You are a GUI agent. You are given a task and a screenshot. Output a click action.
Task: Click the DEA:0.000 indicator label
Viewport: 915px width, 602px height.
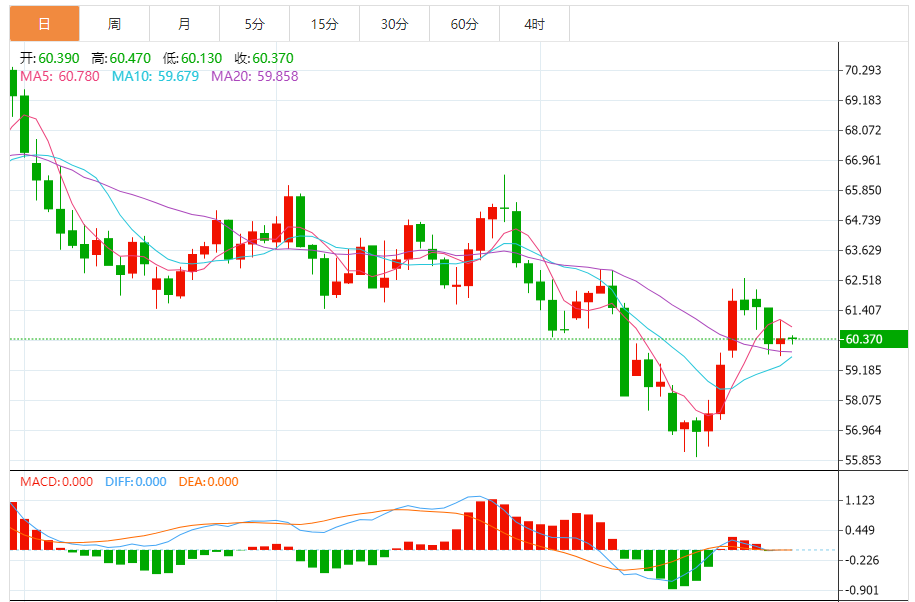(208, 482)
